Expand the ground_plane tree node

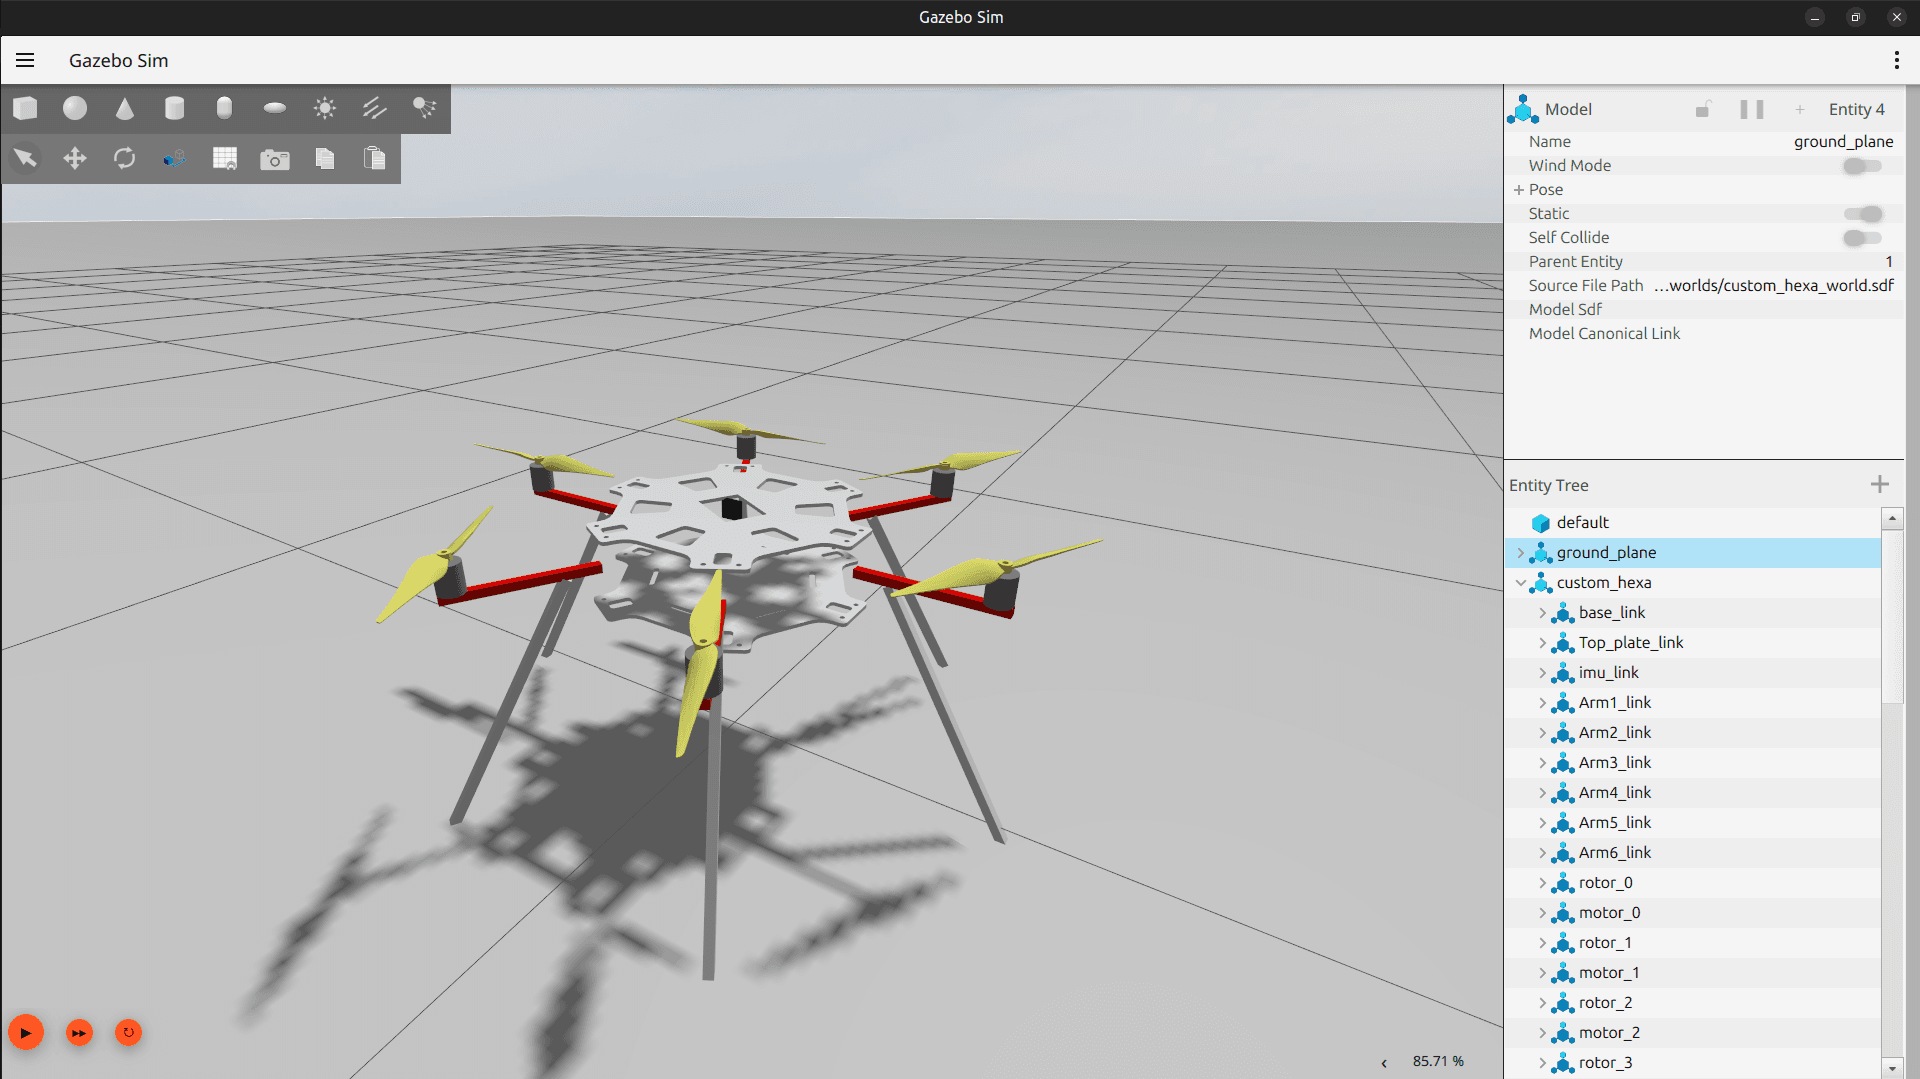(x=1521, y=553)
